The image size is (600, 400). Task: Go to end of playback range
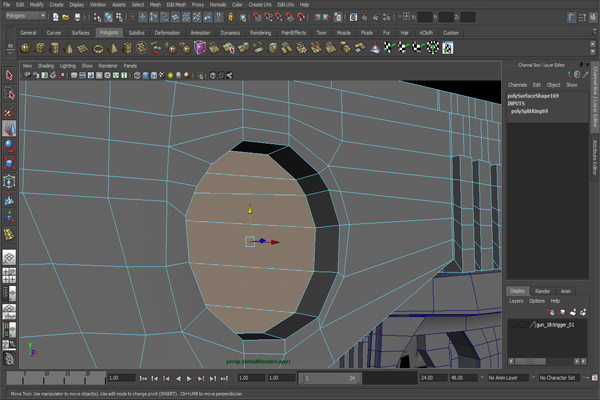224,378
